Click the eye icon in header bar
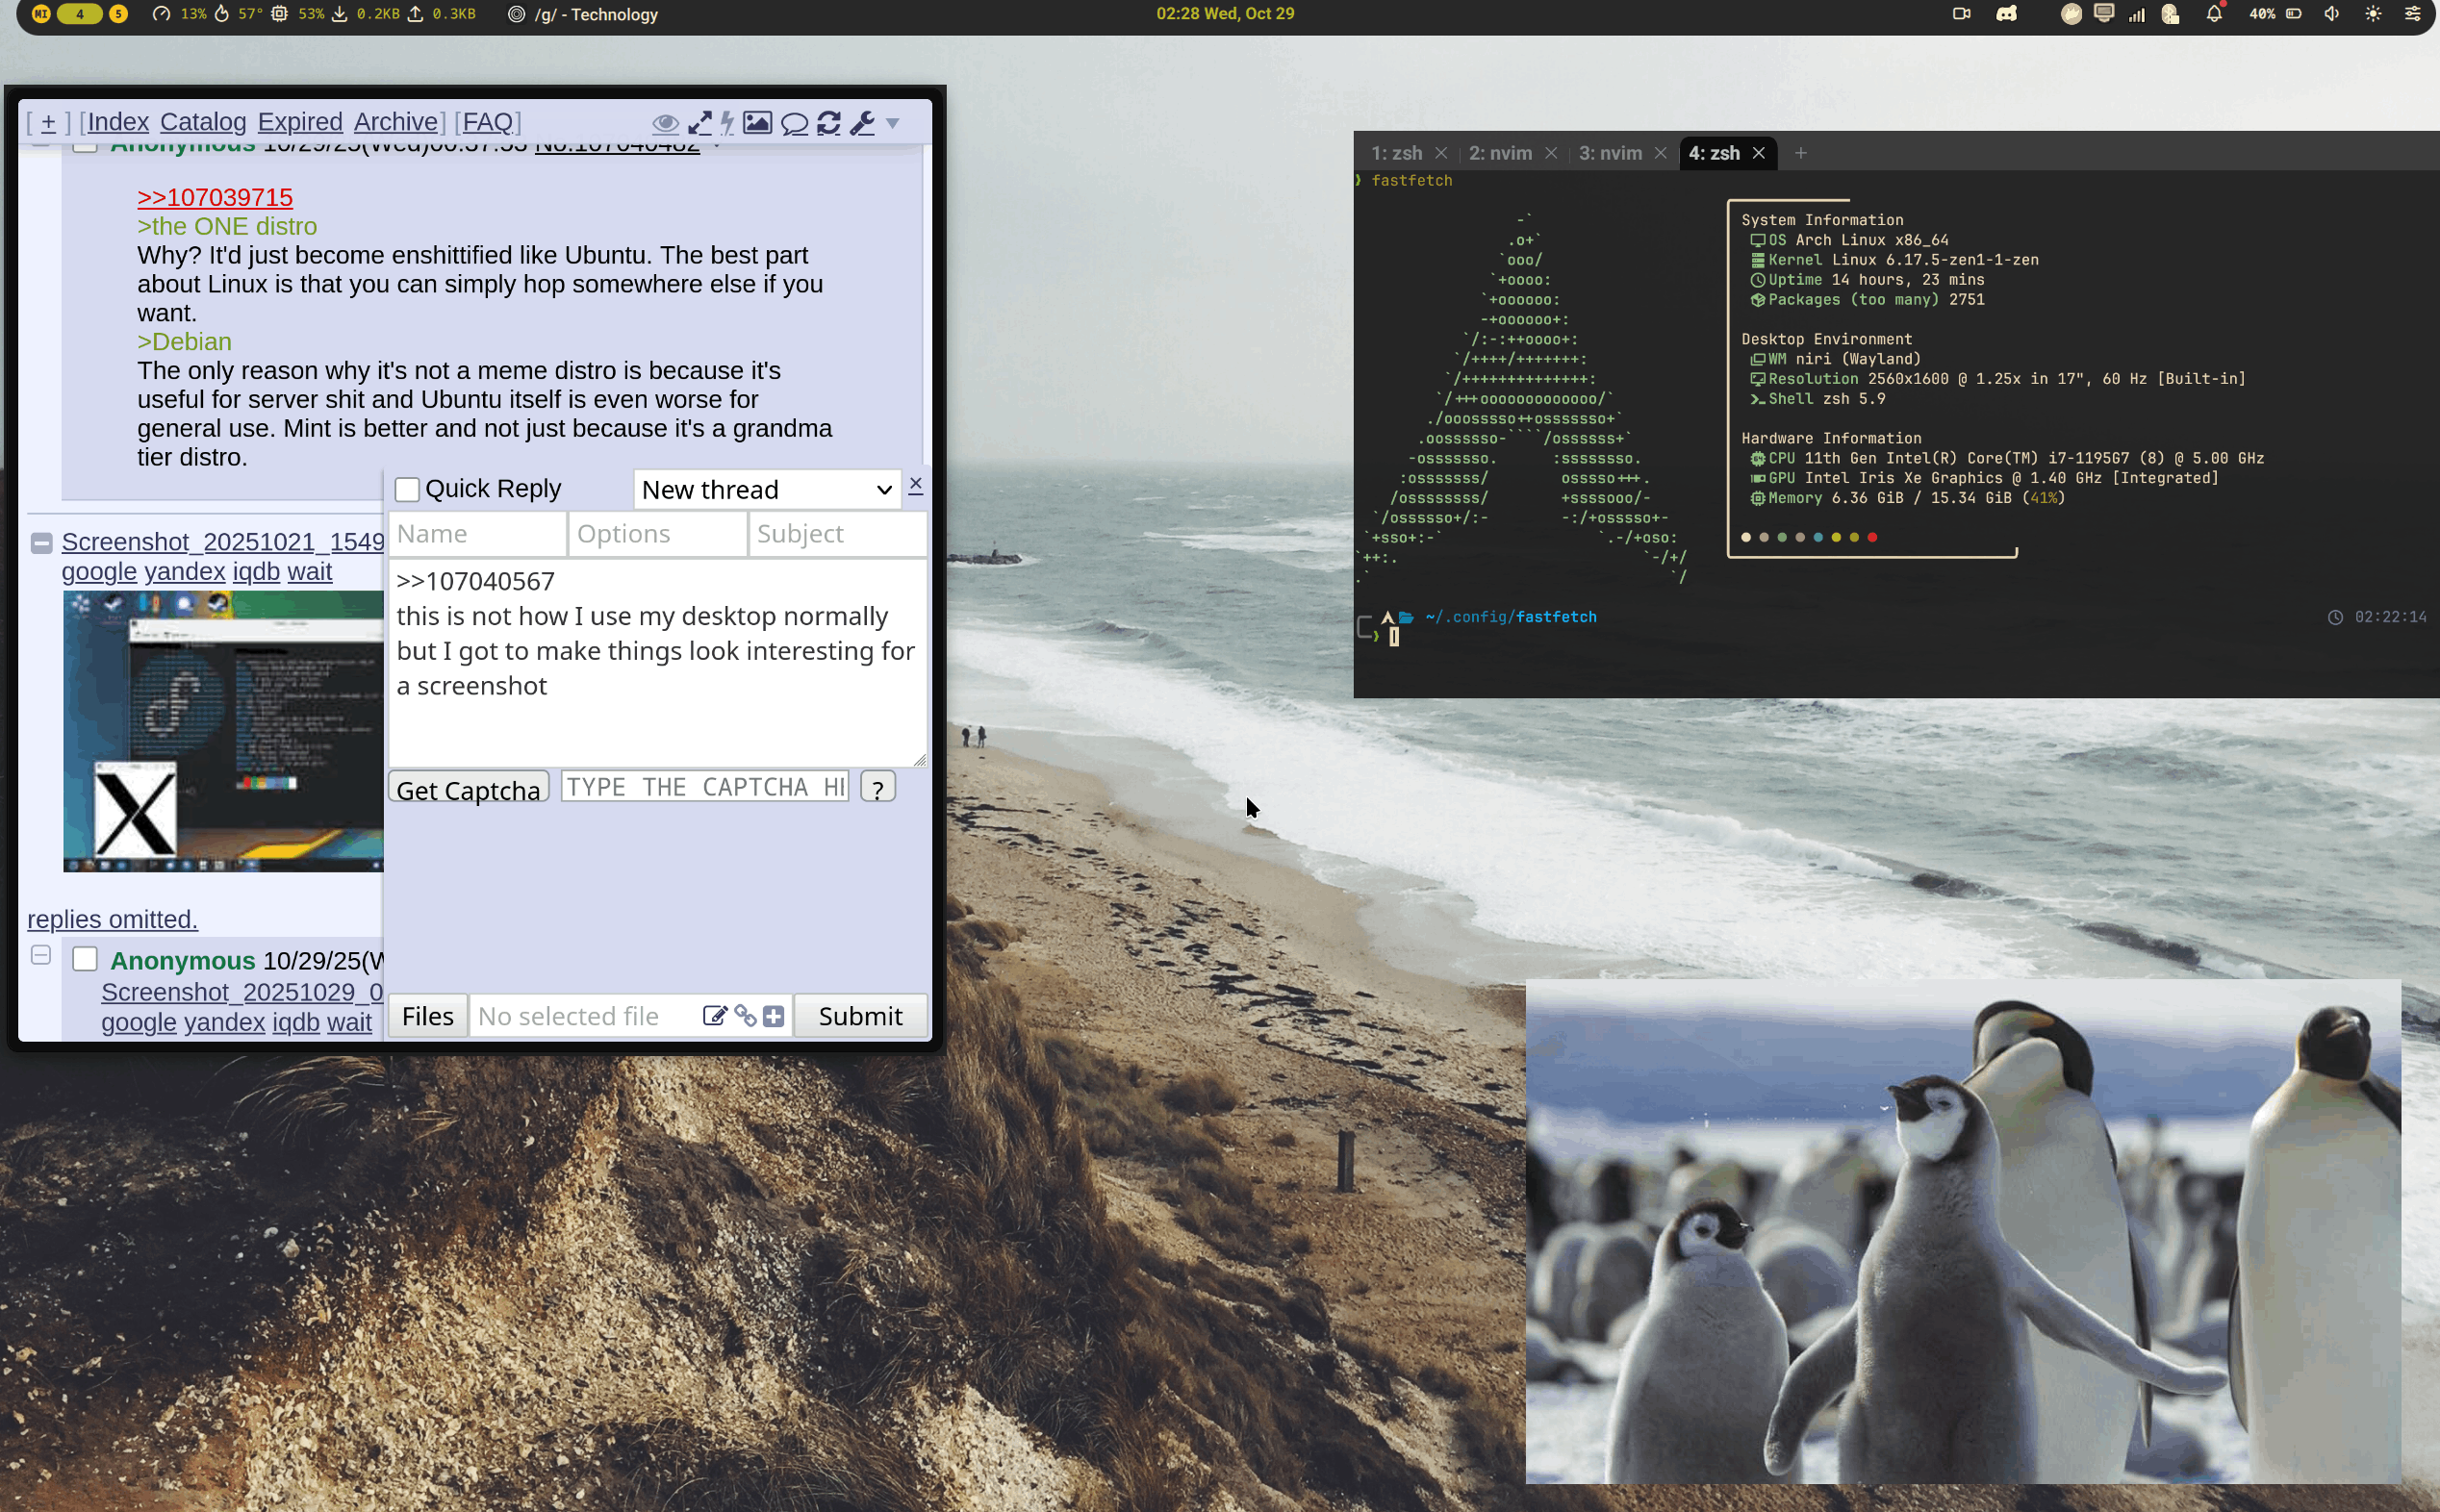The height and width of the screenshot is (1512, 2440). coord(665,123)
